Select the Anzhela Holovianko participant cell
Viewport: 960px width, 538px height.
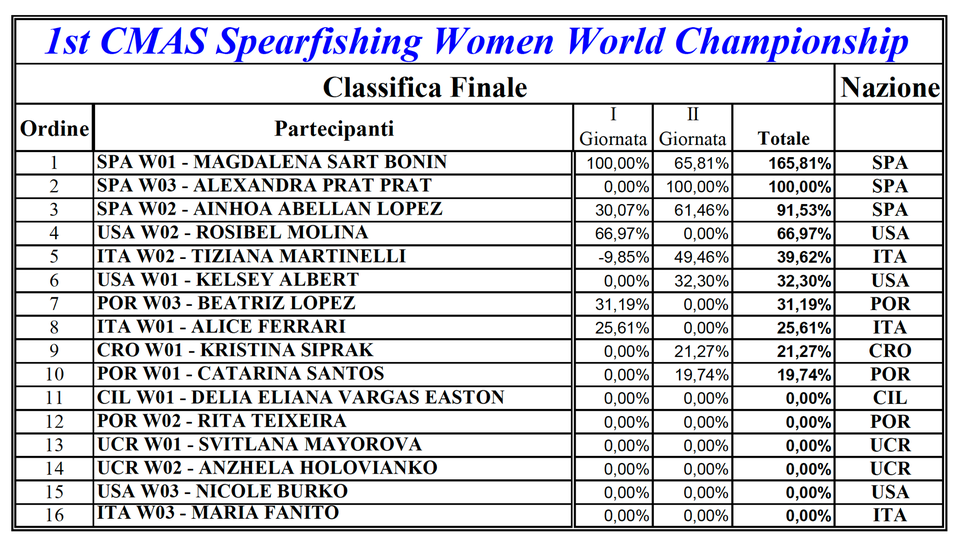pyautogui.click(x=334, y=468)
